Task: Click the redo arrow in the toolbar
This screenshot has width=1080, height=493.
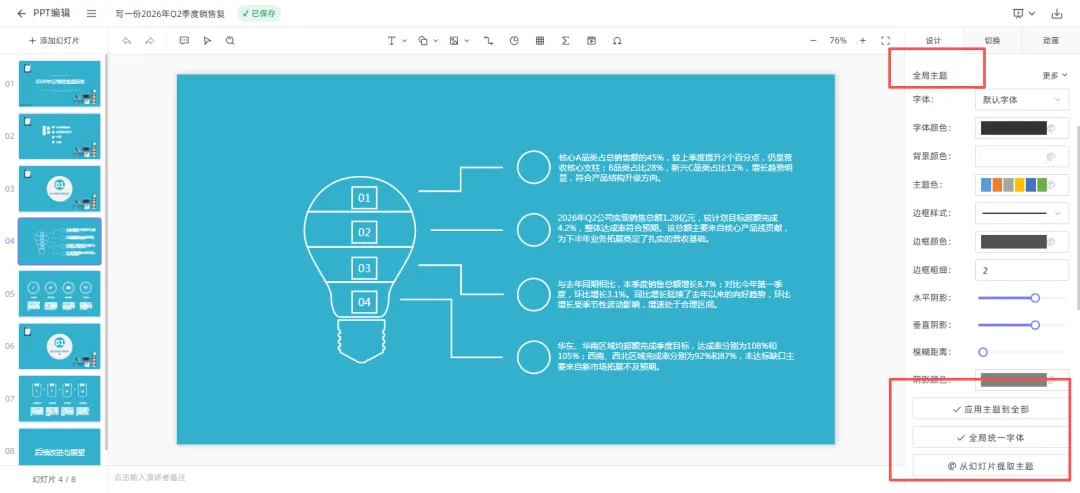Action: [149, 41]
